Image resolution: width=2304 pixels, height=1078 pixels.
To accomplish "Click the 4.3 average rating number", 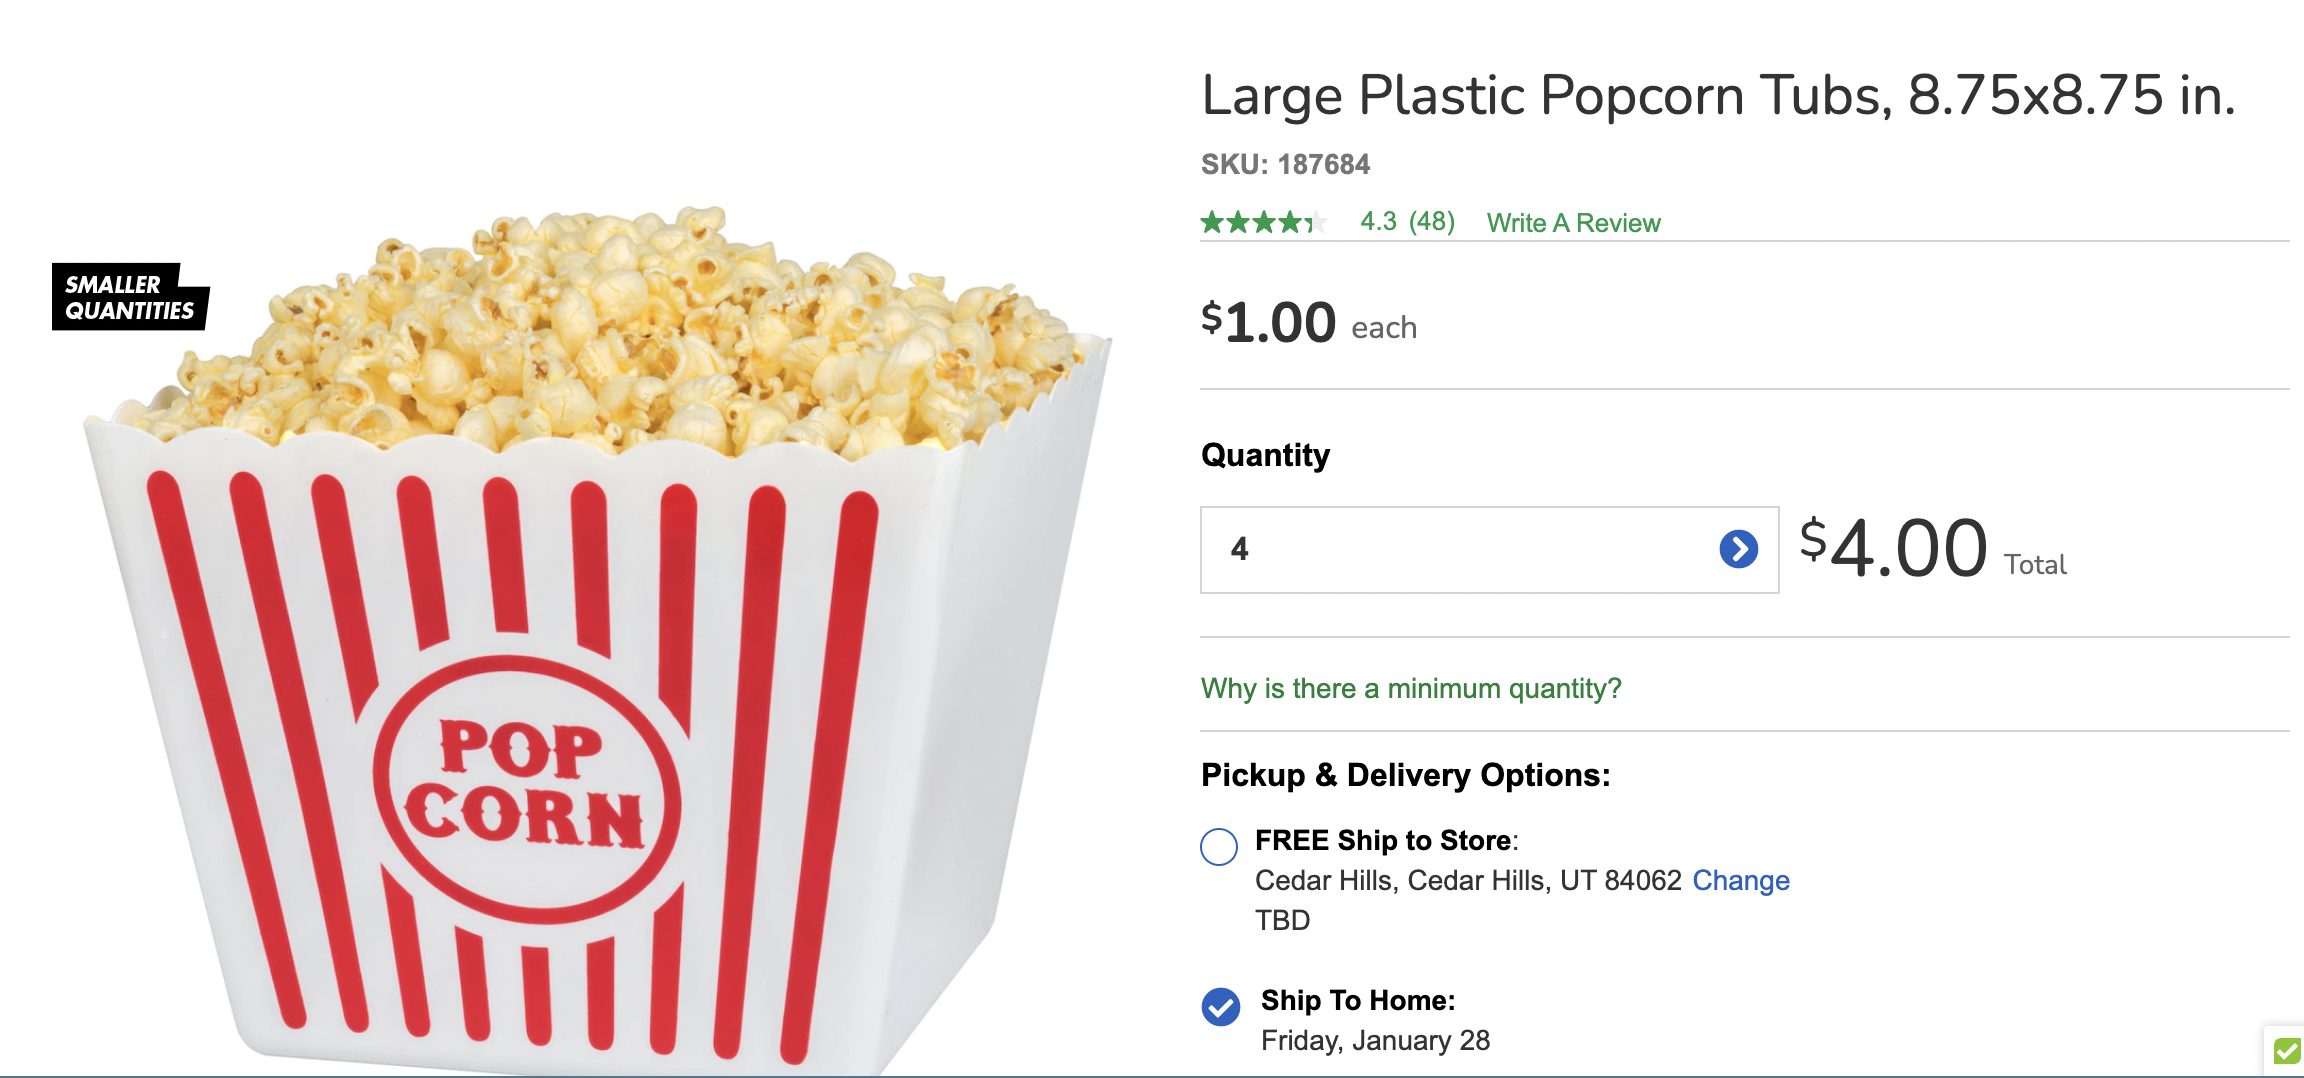I will coord(1378,222).
